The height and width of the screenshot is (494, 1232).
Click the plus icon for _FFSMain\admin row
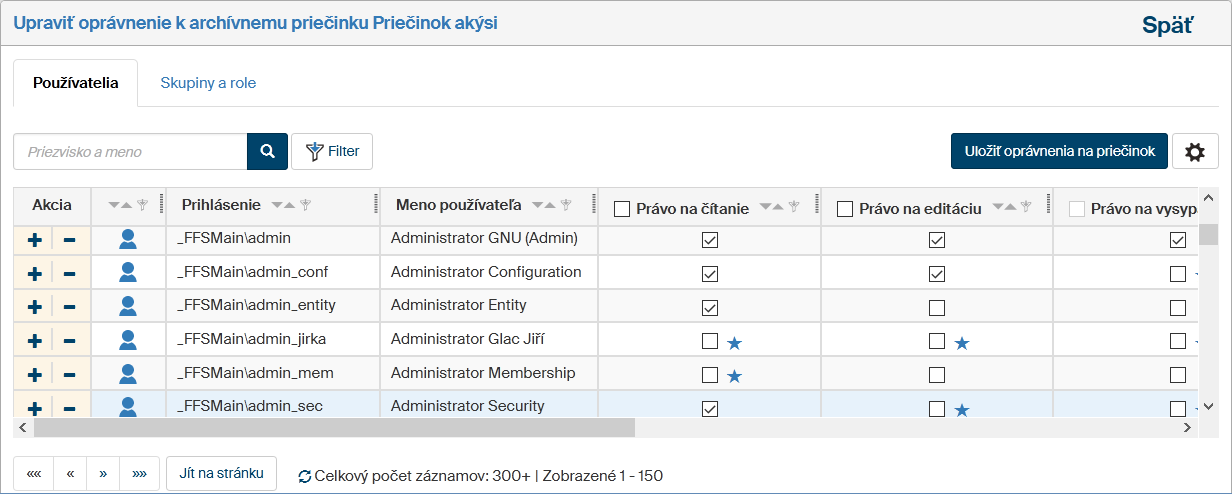click(34, 240)
